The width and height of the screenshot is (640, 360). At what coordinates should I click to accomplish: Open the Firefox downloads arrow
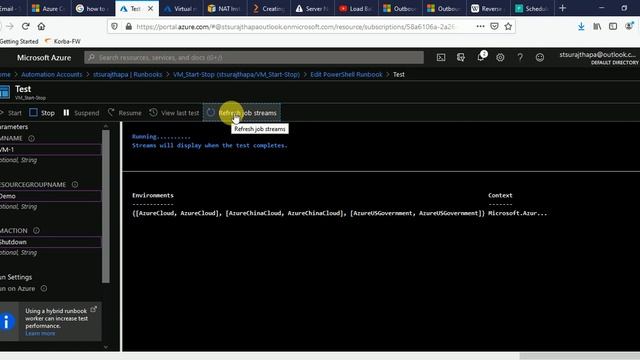coord(581,27)
